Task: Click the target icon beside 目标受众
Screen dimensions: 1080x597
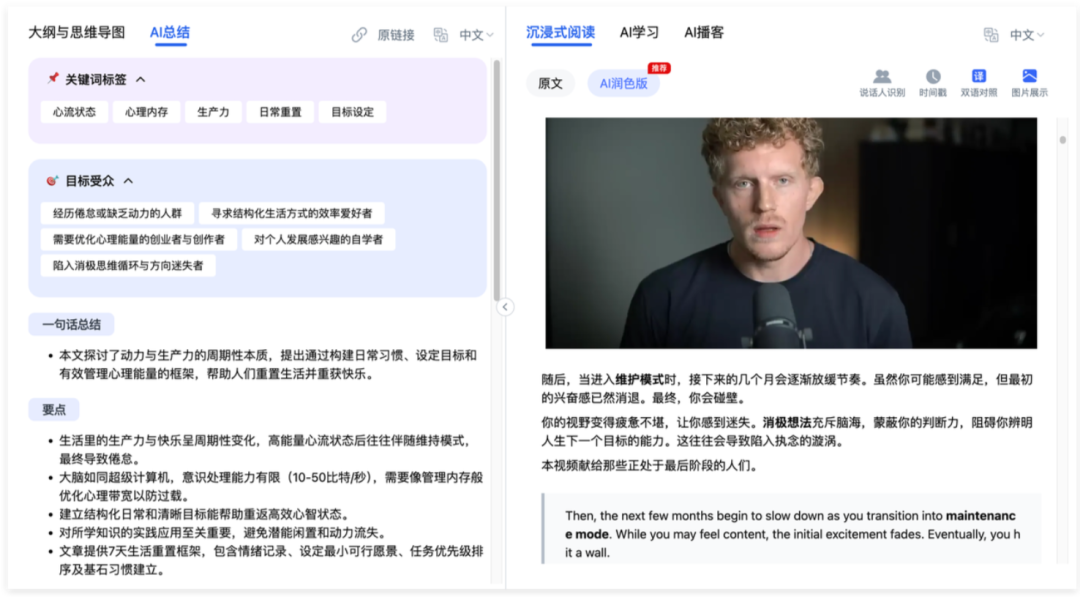Action: pyautogui.click(x=52, y=180)
